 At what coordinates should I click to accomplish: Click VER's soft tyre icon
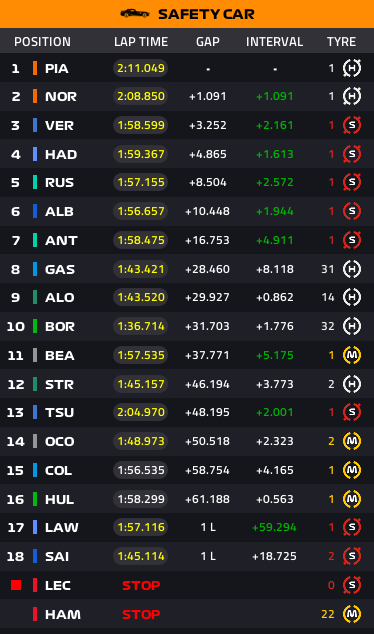point(352,125)
